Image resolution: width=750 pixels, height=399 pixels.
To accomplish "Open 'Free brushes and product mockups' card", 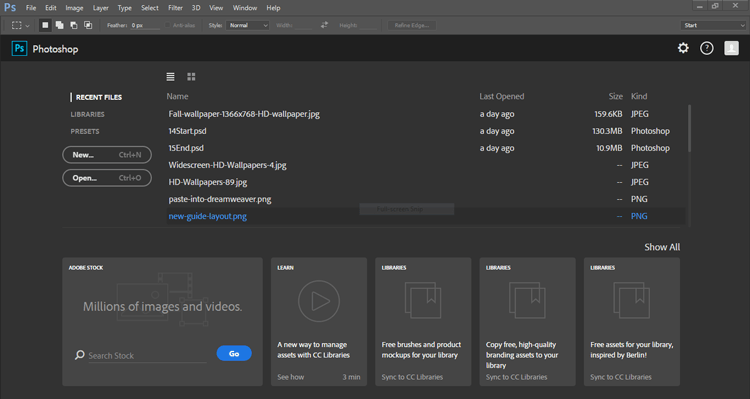I will [x=423, y=321].
